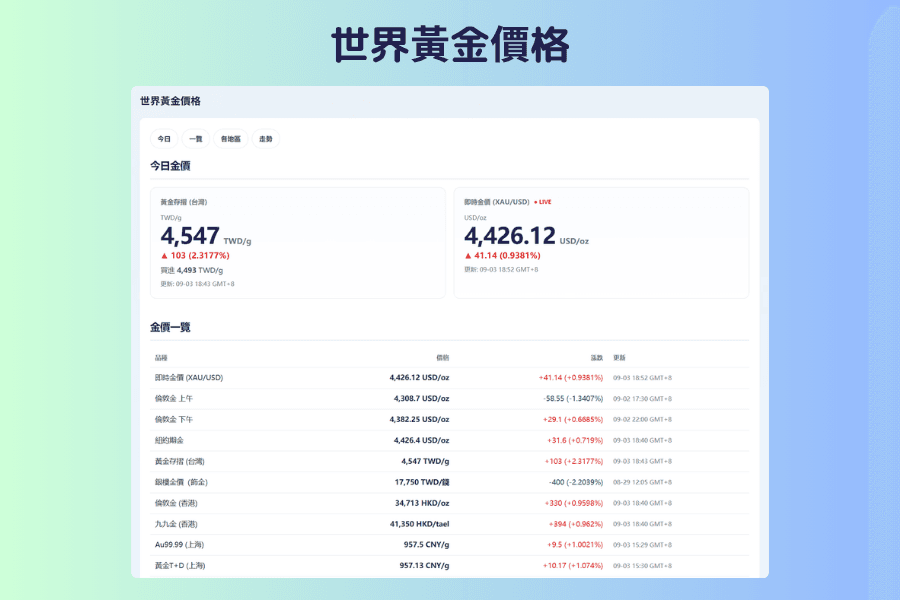Click the 金價一覽 section heading
This screenshot has width=900, height=600.
[x=170, y=327]
